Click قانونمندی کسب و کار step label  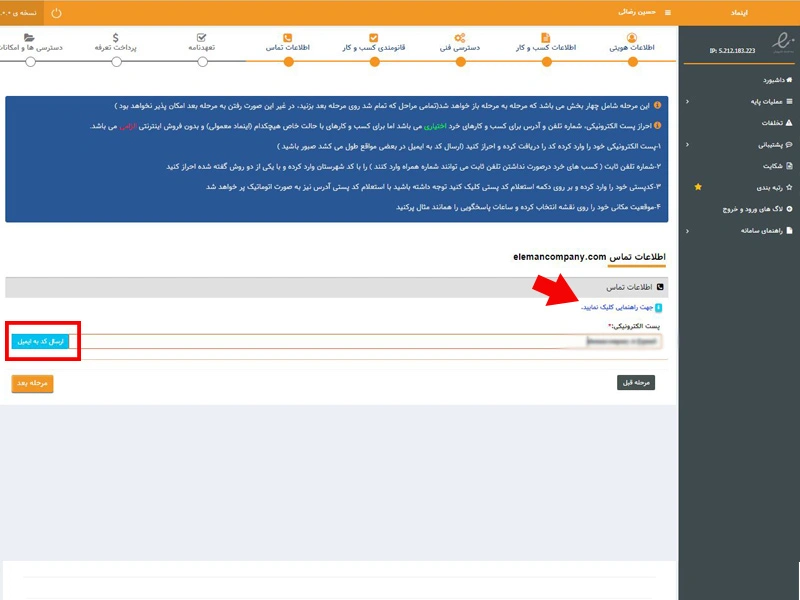tap(373, 47)
